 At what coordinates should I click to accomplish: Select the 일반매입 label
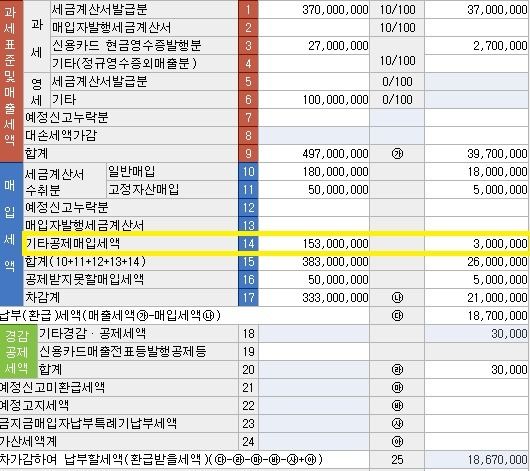tap(131, 171)
